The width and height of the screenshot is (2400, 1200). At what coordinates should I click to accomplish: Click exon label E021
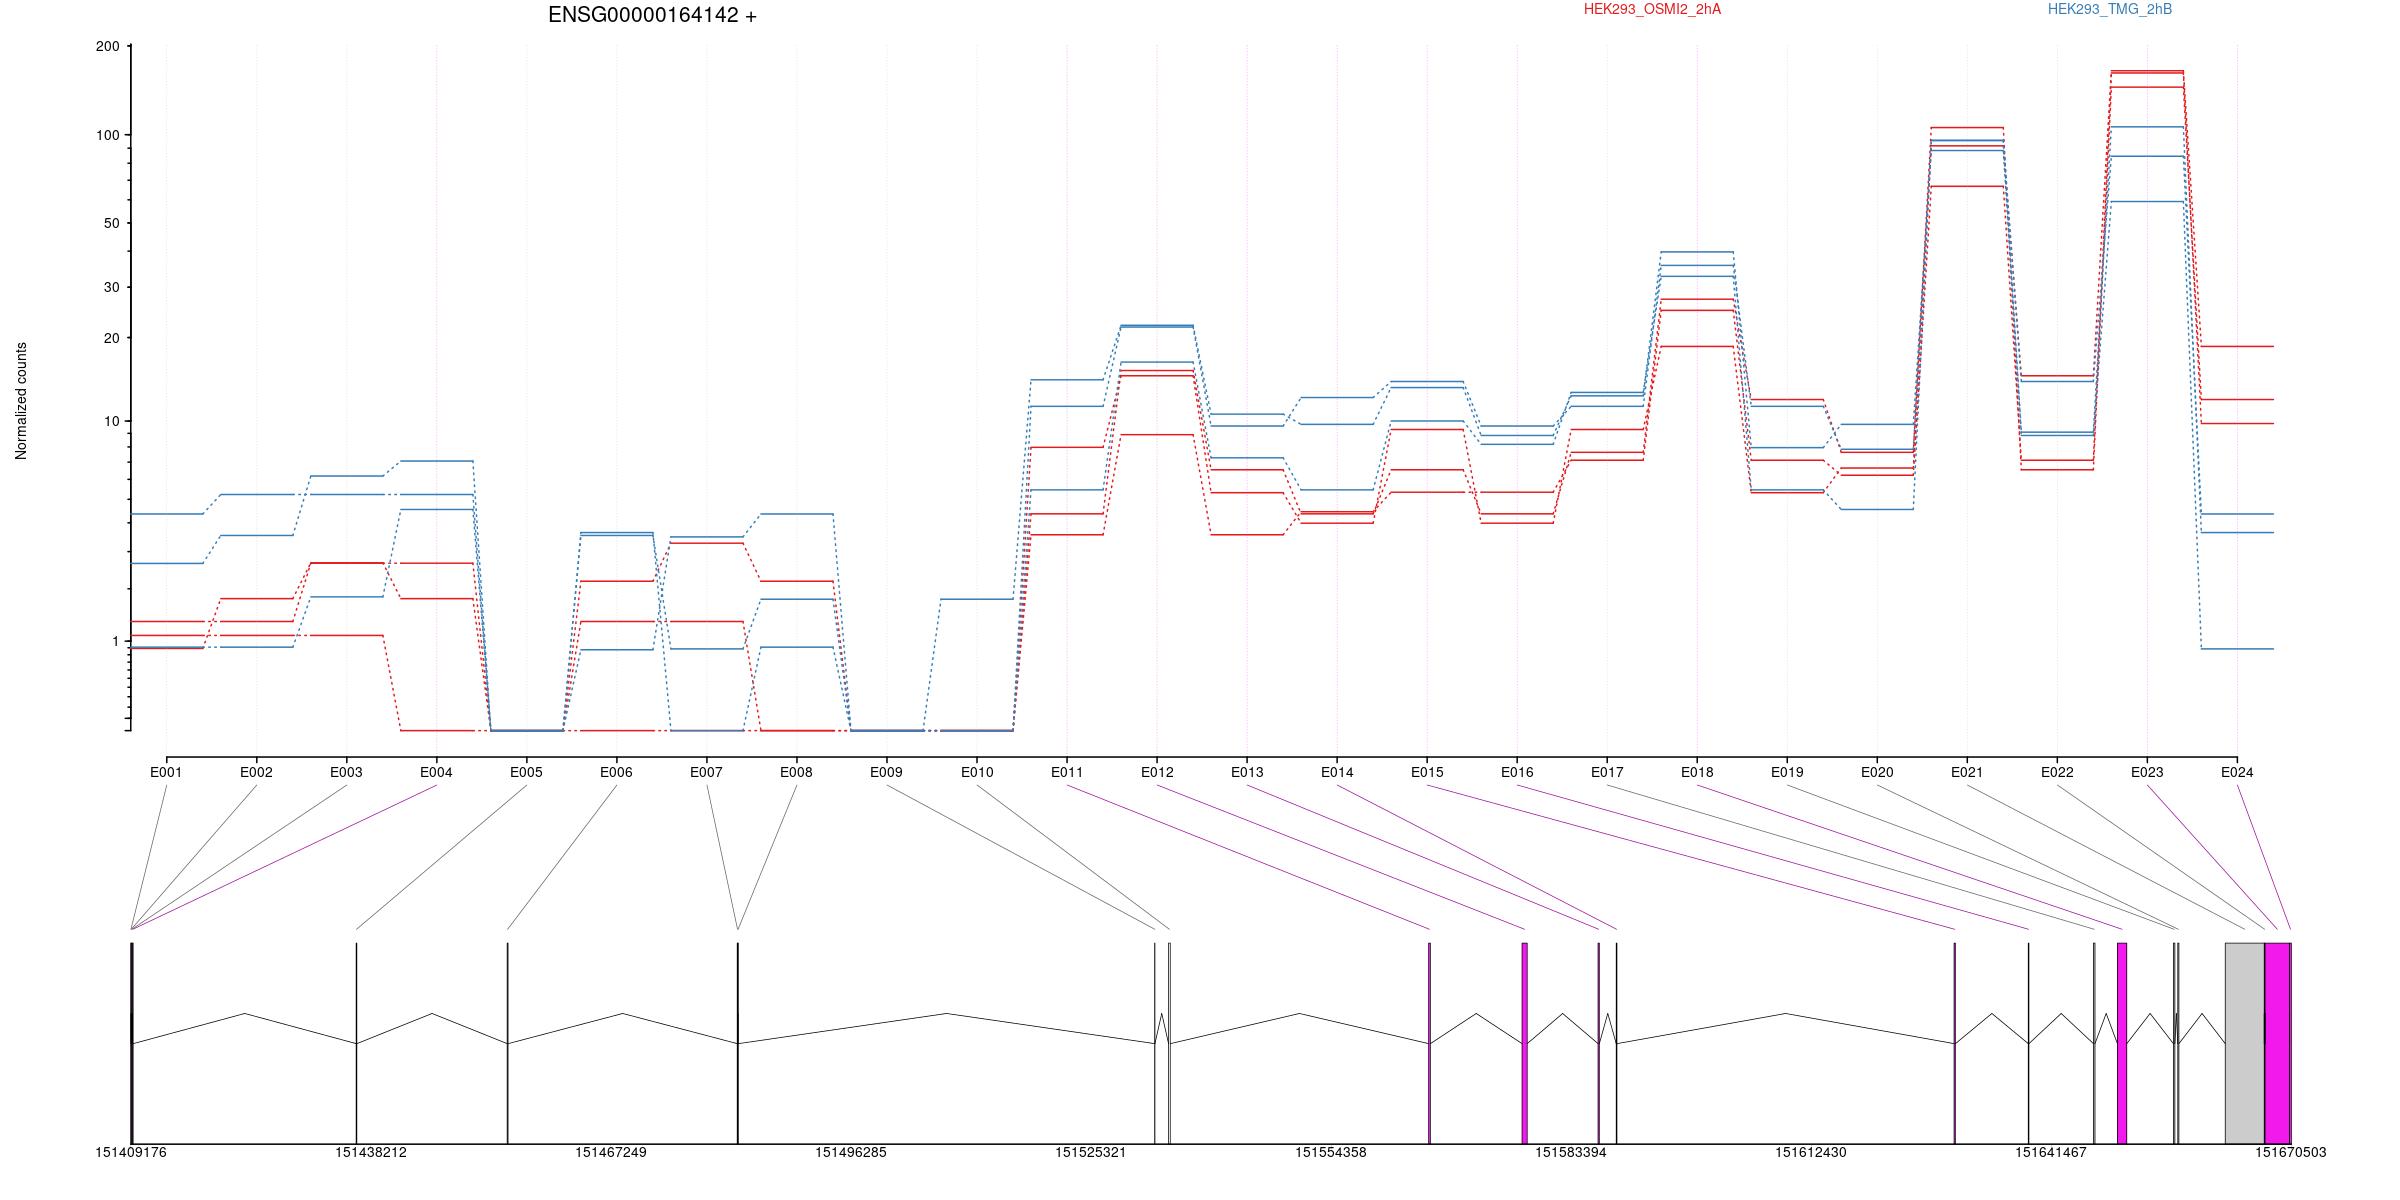[1967, 772]
